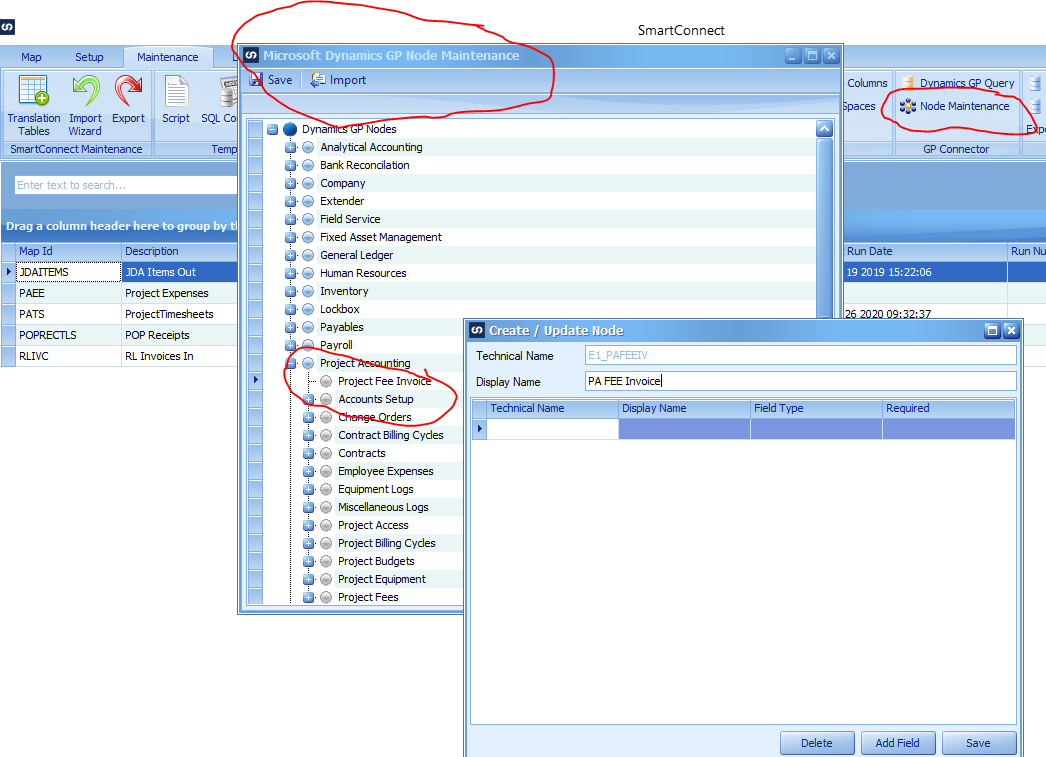This screenshot has width=1046, height=757.
Task: Select the Project Billing Cycles tree item
Action: pos(386,543)
